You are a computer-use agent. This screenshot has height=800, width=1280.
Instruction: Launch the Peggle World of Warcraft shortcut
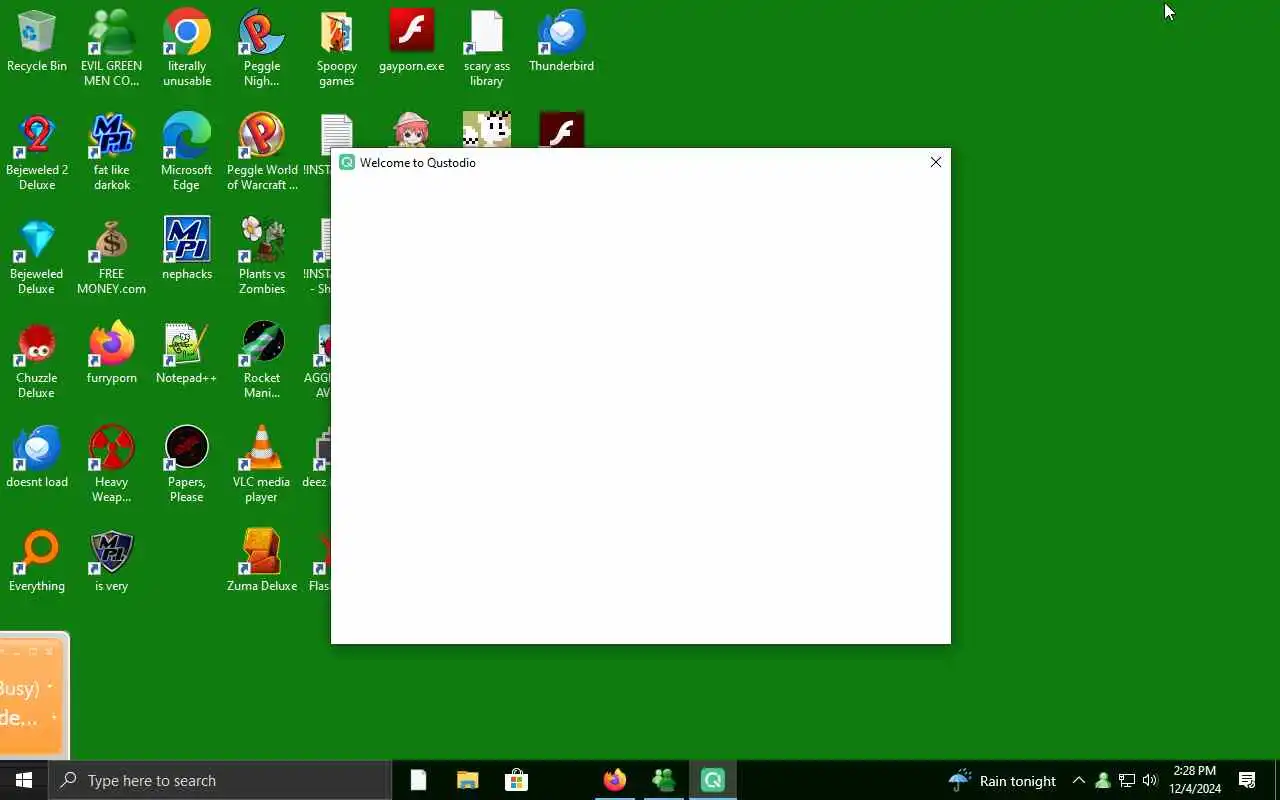pos(262,152)
